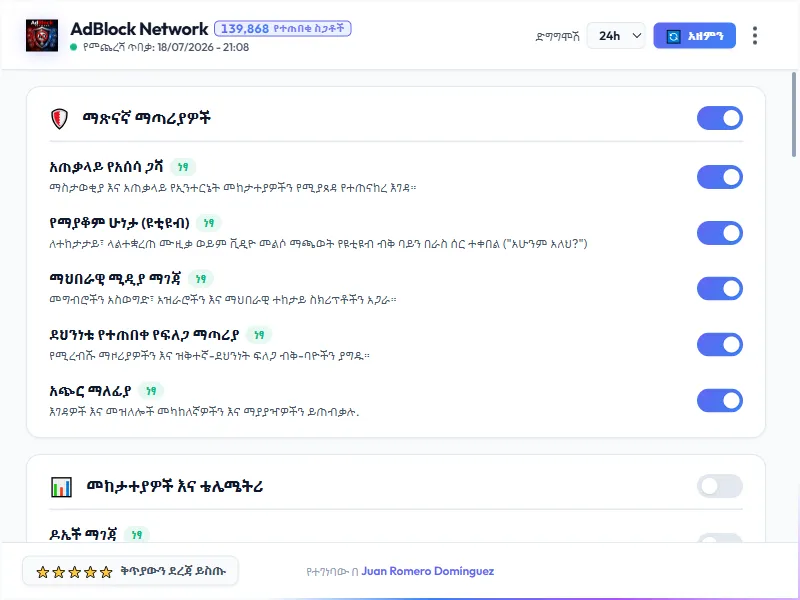
Task: Click the AdBlock Network logo icon
Action: tap(42, 36)
